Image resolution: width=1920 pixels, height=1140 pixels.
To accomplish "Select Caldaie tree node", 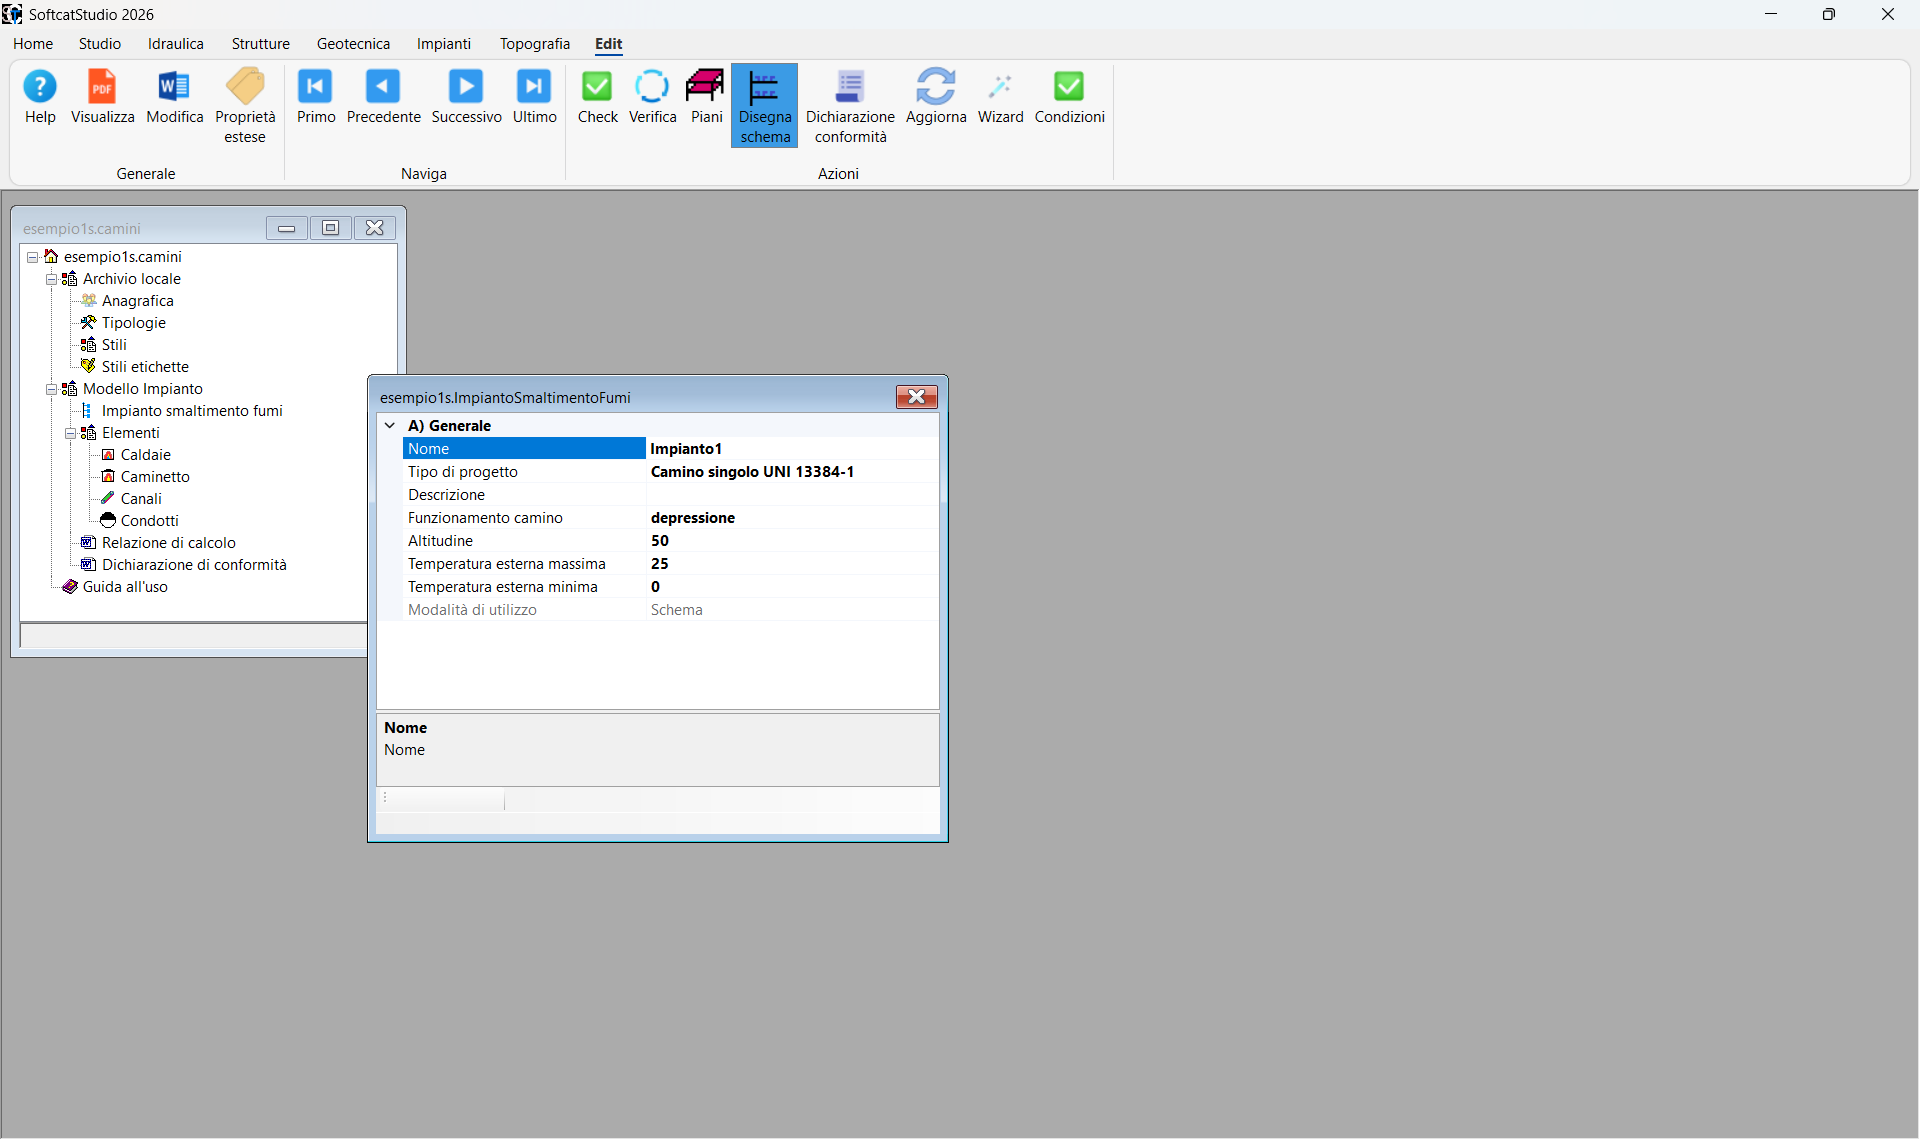I will click(145, 455).
